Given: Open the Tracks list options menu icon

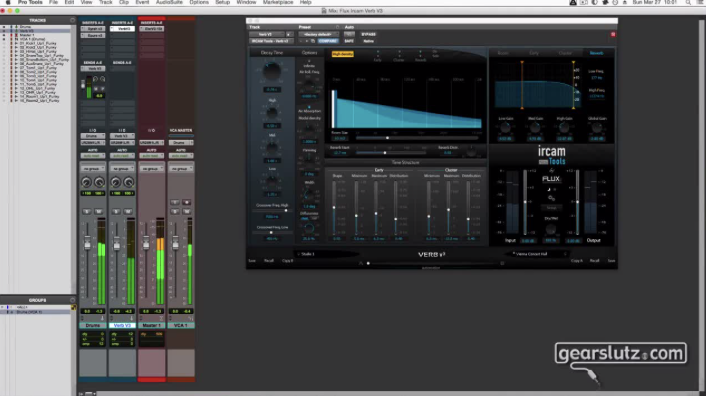Looking at the screenshot, I should click(72, 20).
